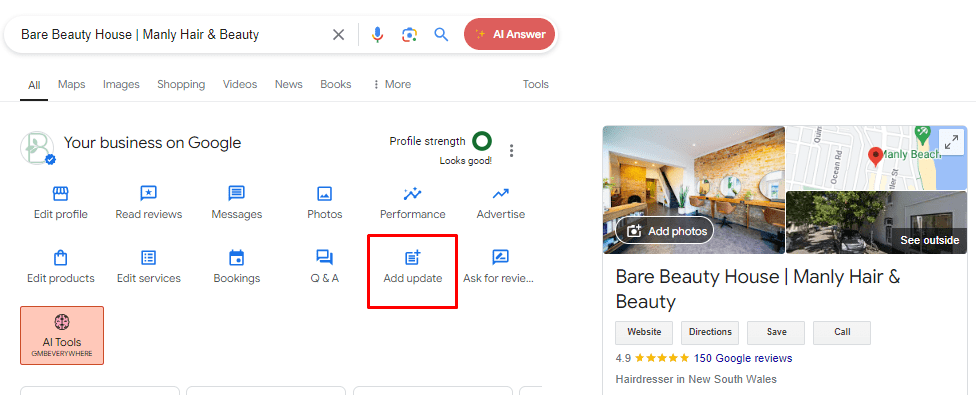
Task: Switch to the Images tab
Action: tap(121, 85)
